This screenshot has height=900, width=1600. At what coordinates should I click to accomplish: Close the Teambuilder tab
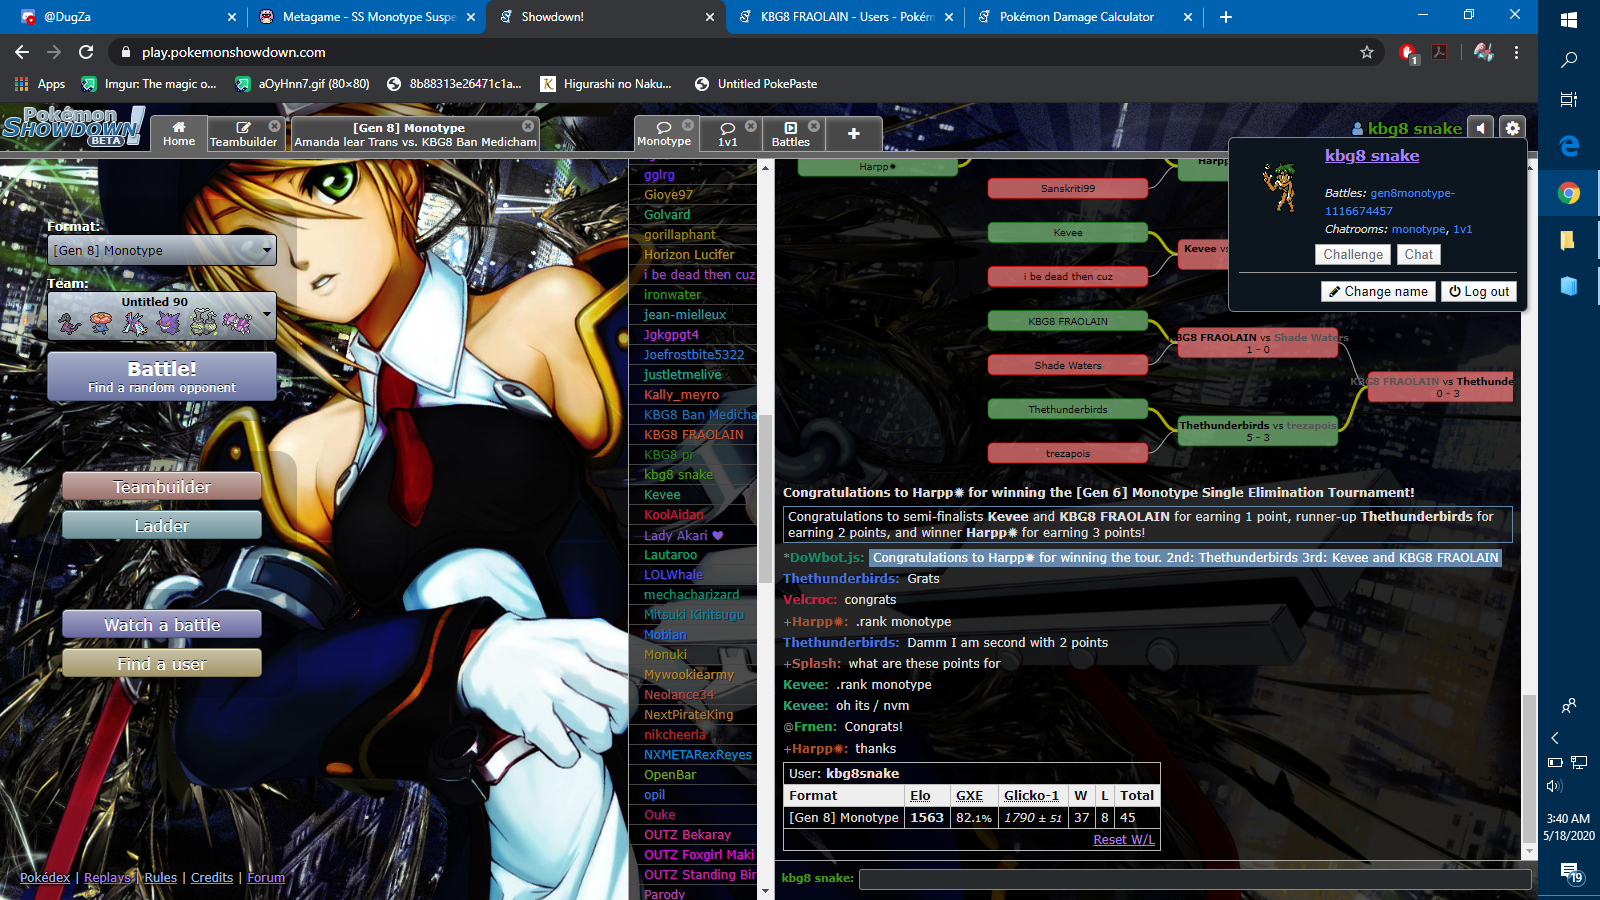(x=274, y=126)
